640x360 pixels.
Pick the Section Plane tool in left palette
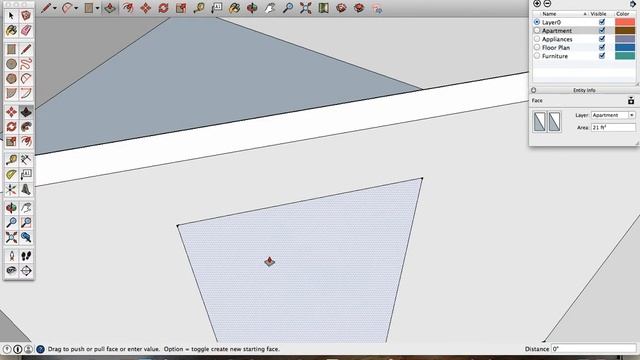click(26, 271)
